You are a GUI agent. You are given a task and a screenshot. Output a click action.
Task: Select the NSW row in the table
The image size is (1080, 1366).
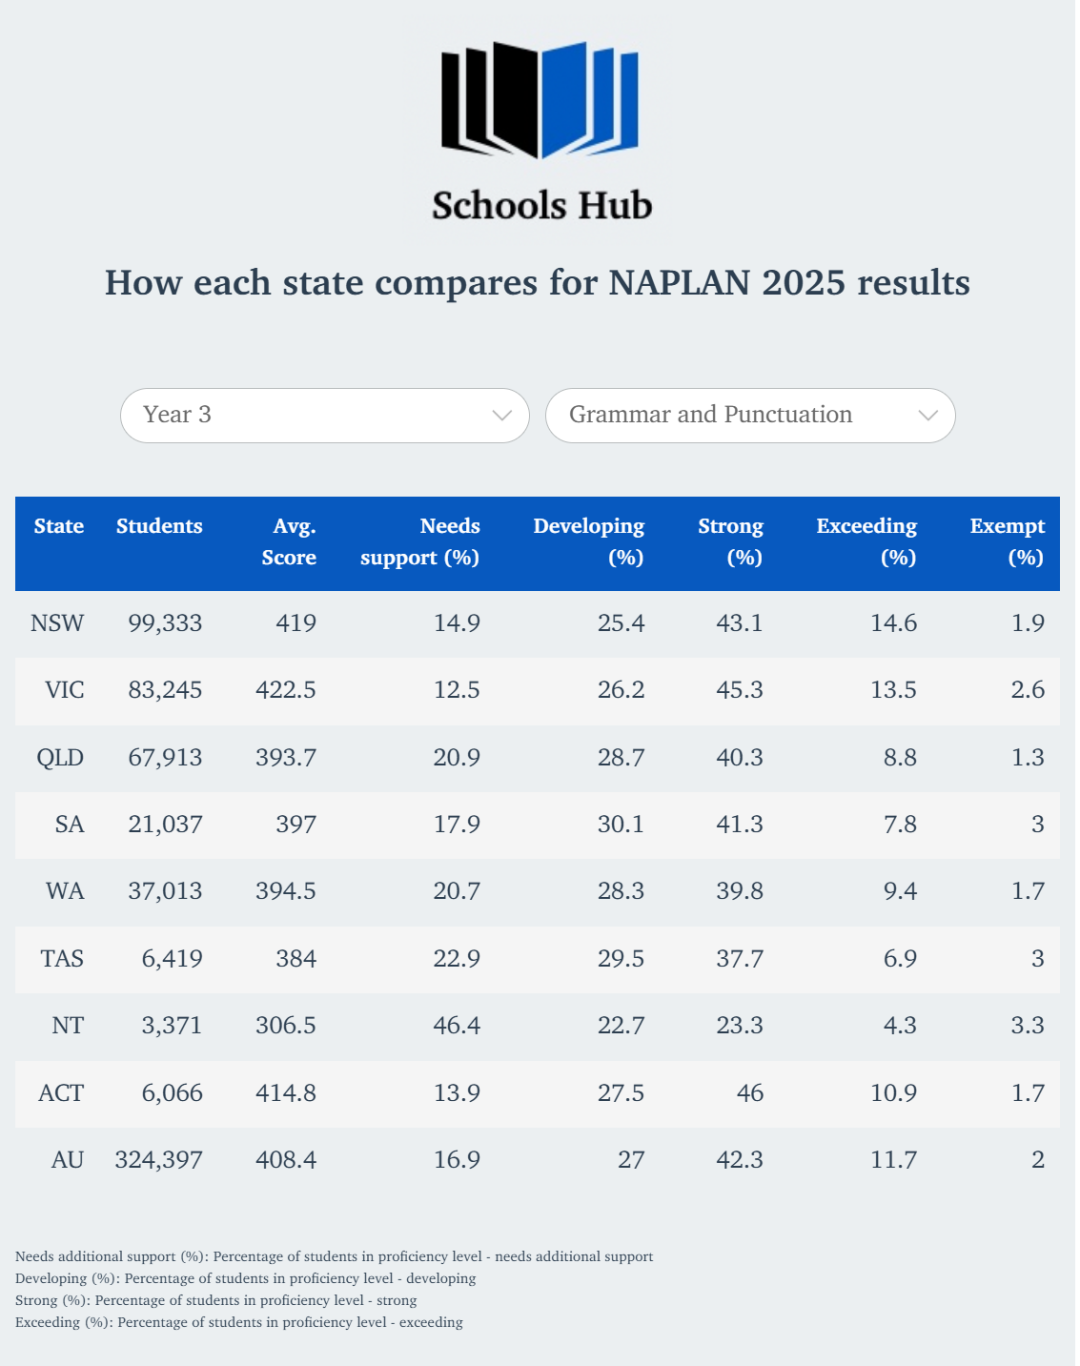tap(537, 624)
